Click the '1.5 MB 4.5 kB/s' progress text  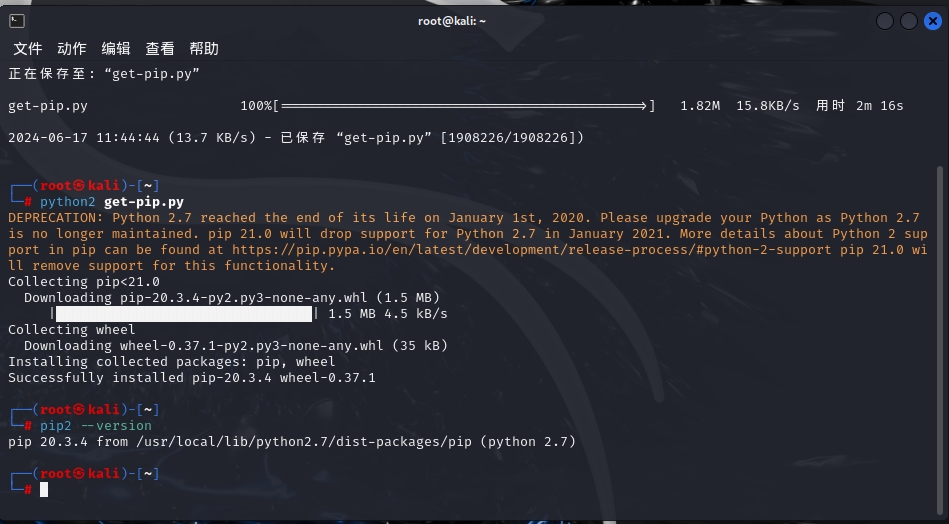tap(388, 314)
